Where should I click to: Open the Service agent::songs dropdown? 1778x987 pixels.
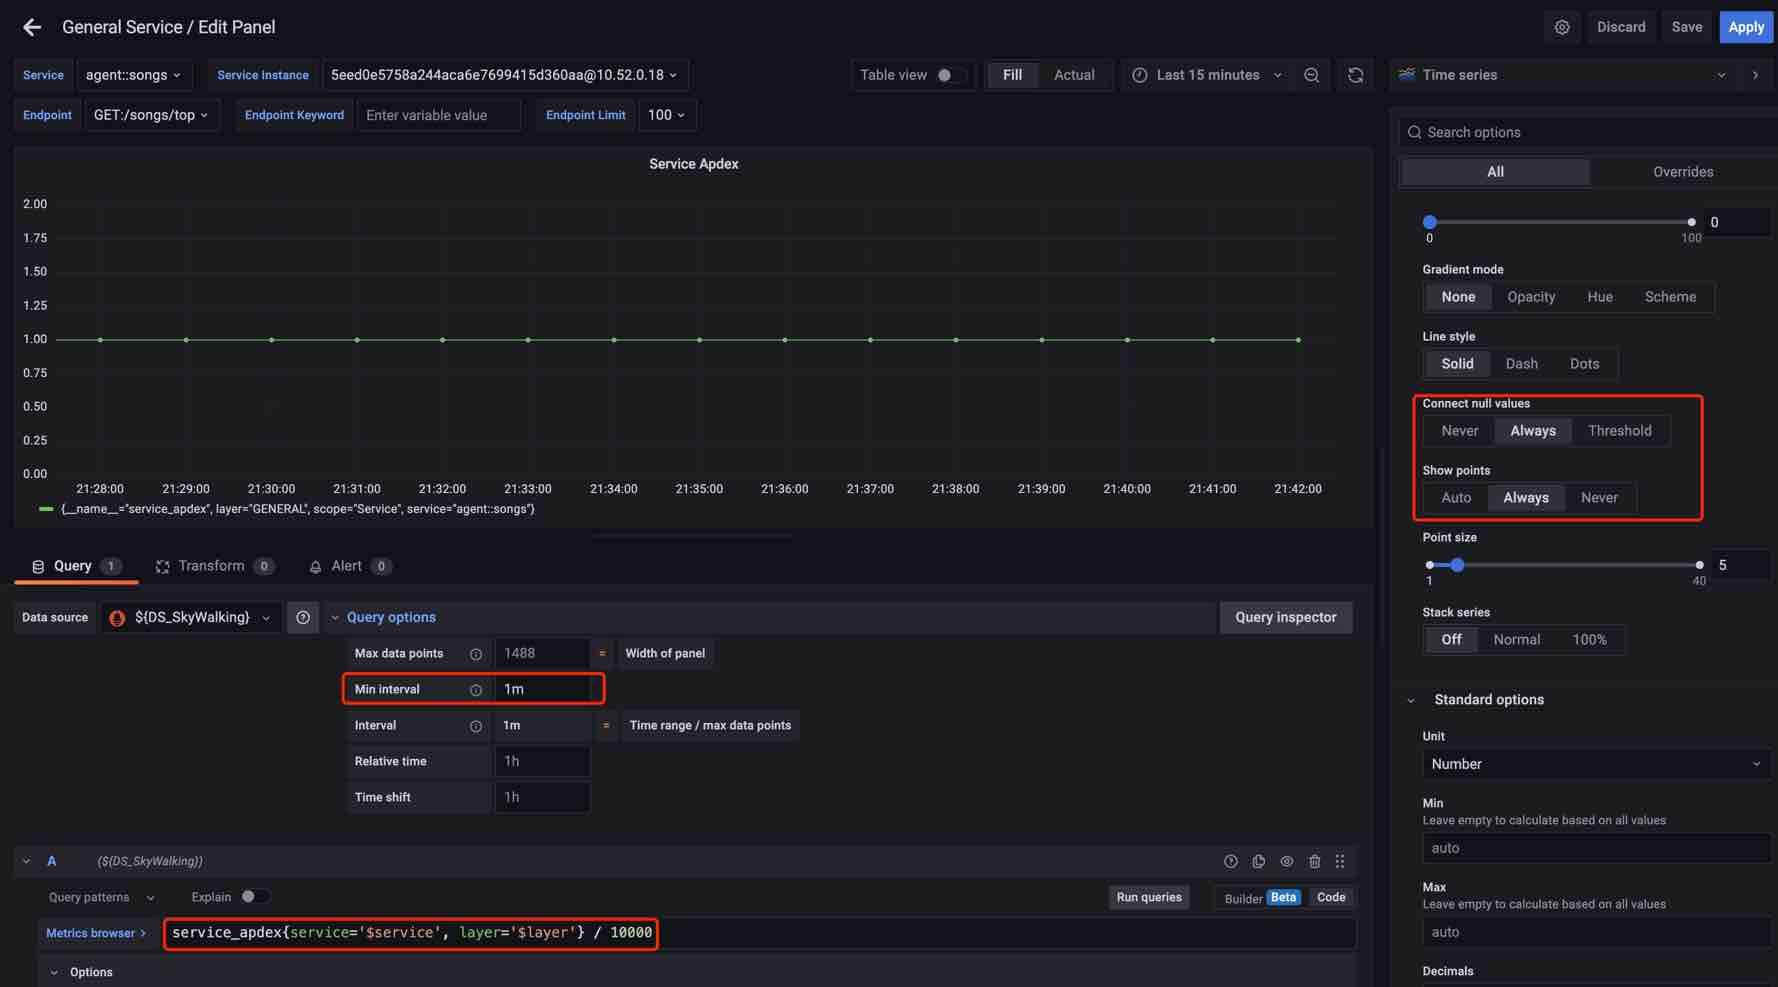point(133,75)
